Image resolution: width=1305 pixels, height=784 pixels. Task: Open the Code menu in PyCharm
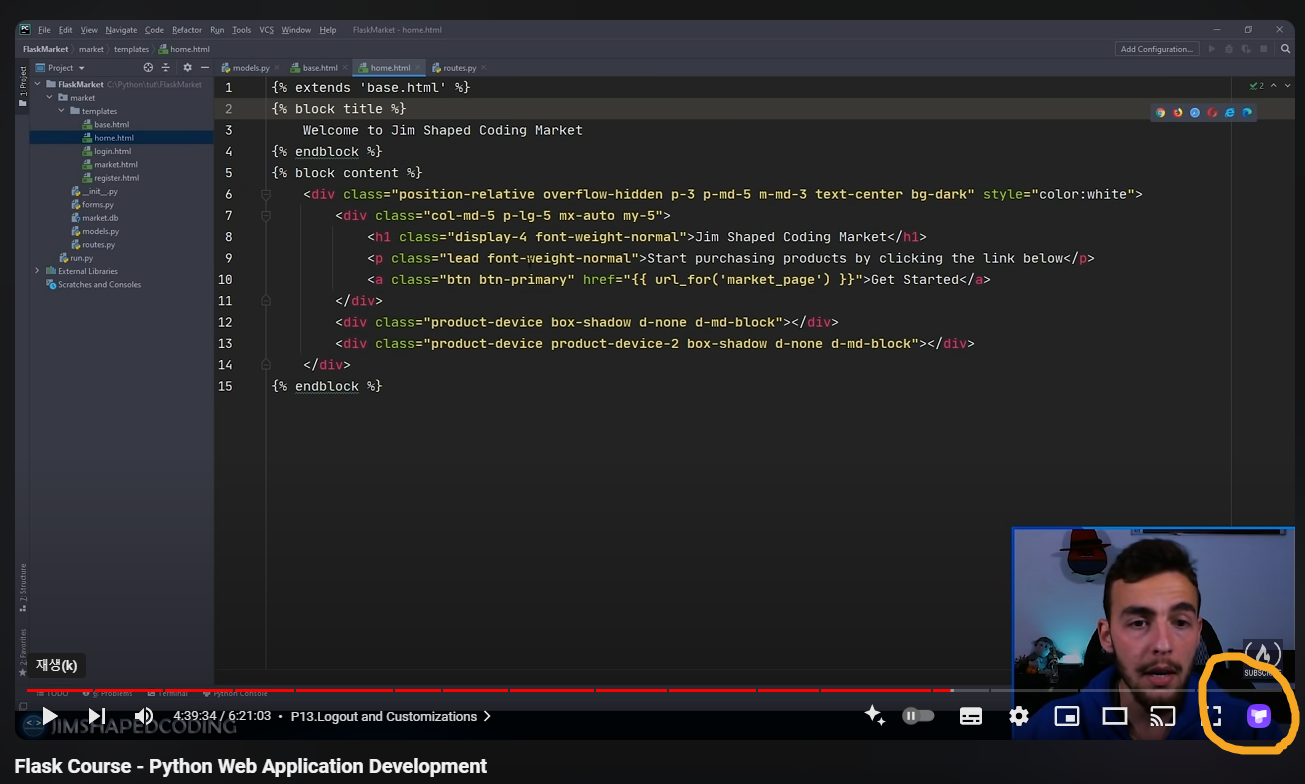[154, 30]
